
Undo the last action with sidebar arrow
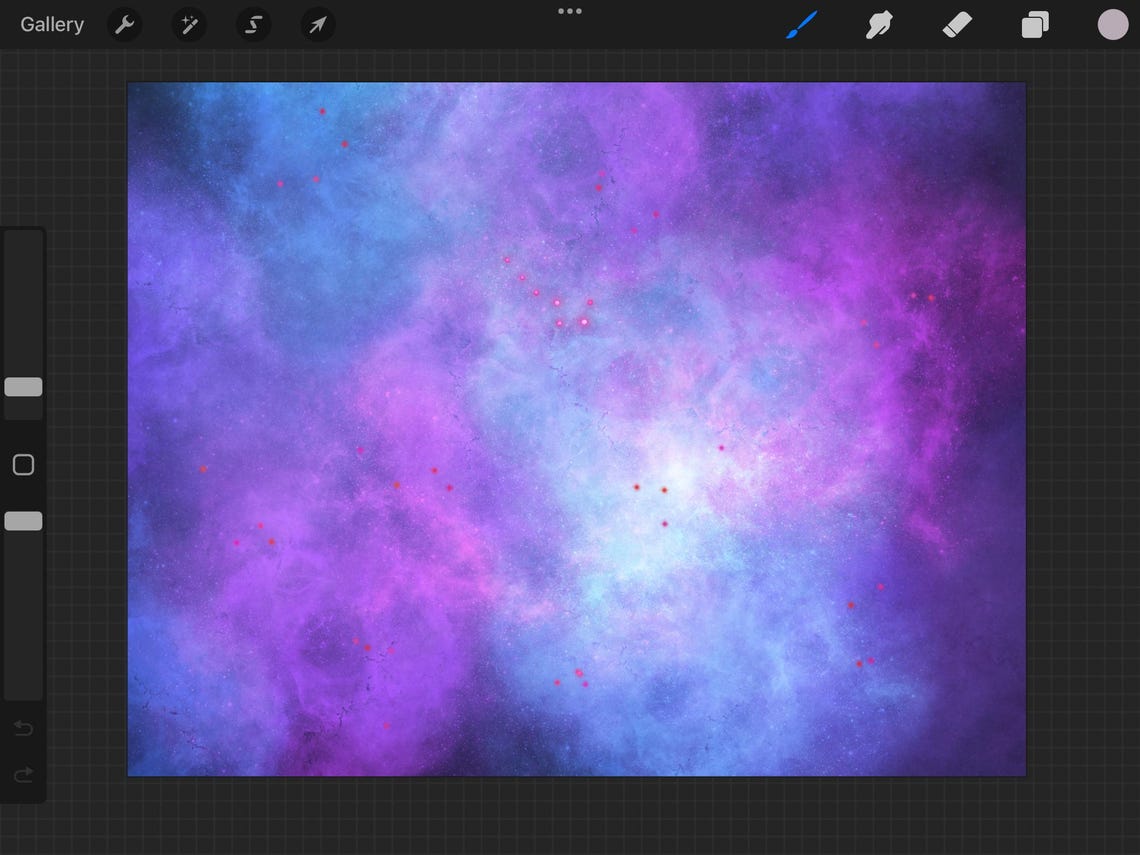click(23, 728)
